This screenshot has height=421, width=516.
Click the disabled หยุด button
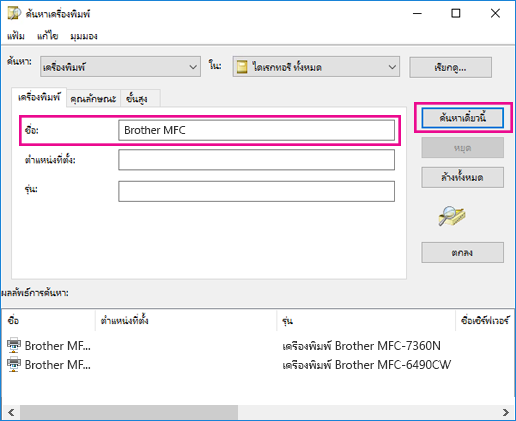coord(462,148)
